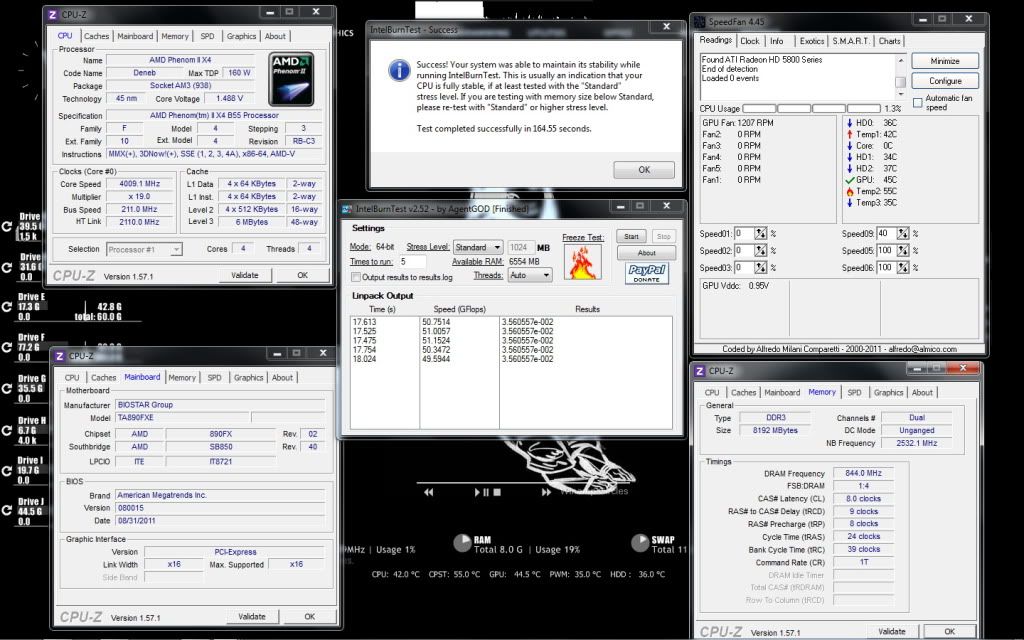The width and height of the screenshot is (1024, 640).
Task: Click the Freeze Test flame icon in IntelBurnTest
Action: click(x=583, y=263)
